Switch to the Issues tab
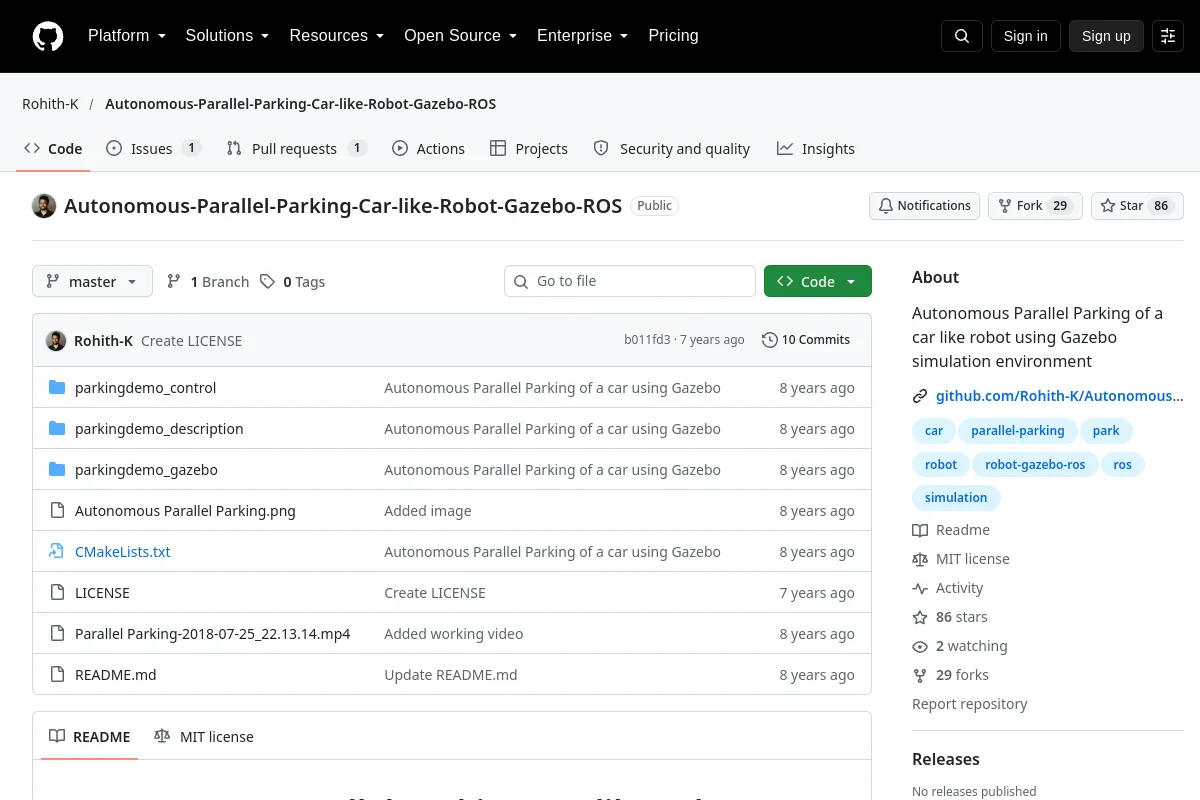This screenshot has width=1200, height=800. [x=154, y=149]
